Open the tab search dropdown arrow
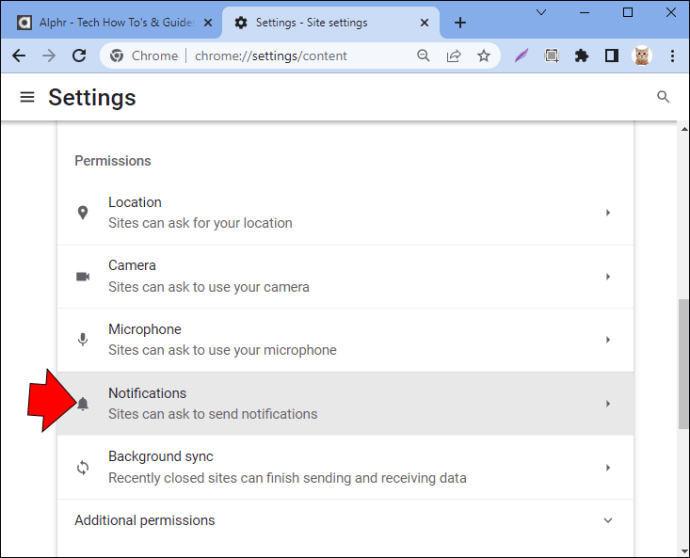This screenshot has width=690, height=558. 541,12
